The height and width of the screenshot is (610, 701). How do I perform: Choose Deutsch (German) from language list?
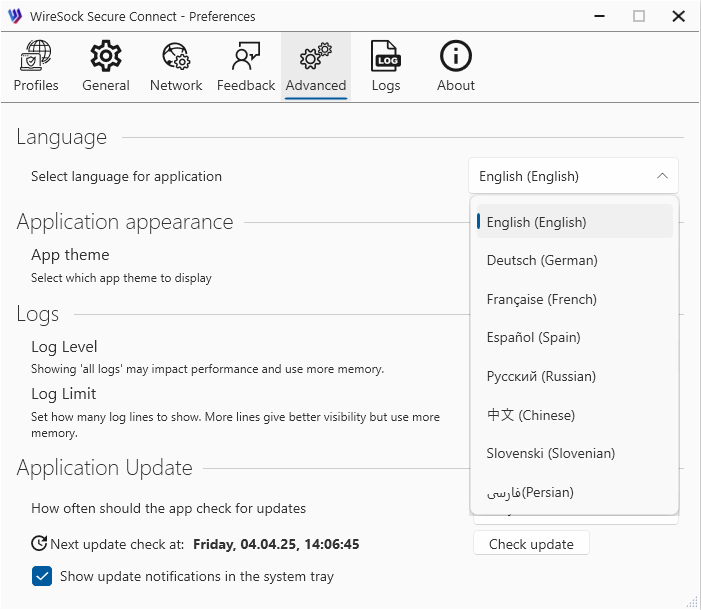tap(574, 260)
